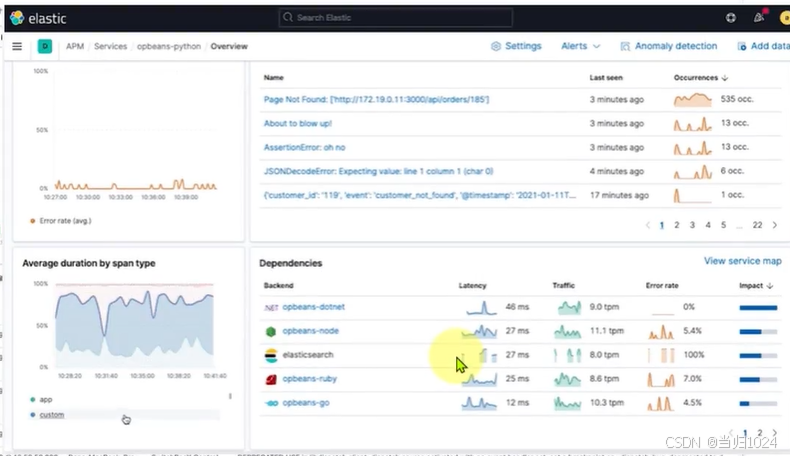Image resolution: width=790 pixels, height=456 pixels.
Task: Open customer_not_found error link
Action: point(420,195)
